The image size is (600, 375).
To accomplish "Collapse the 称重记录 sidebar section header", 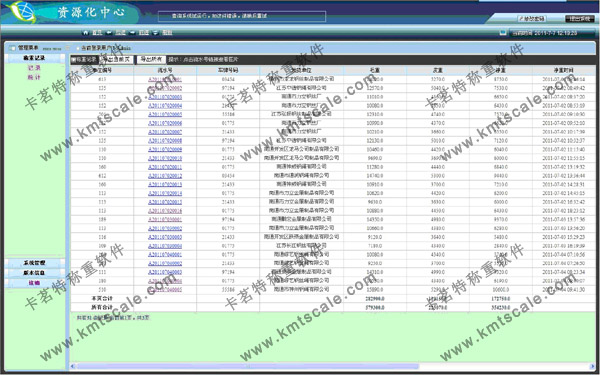I will (x=34, y=58).
